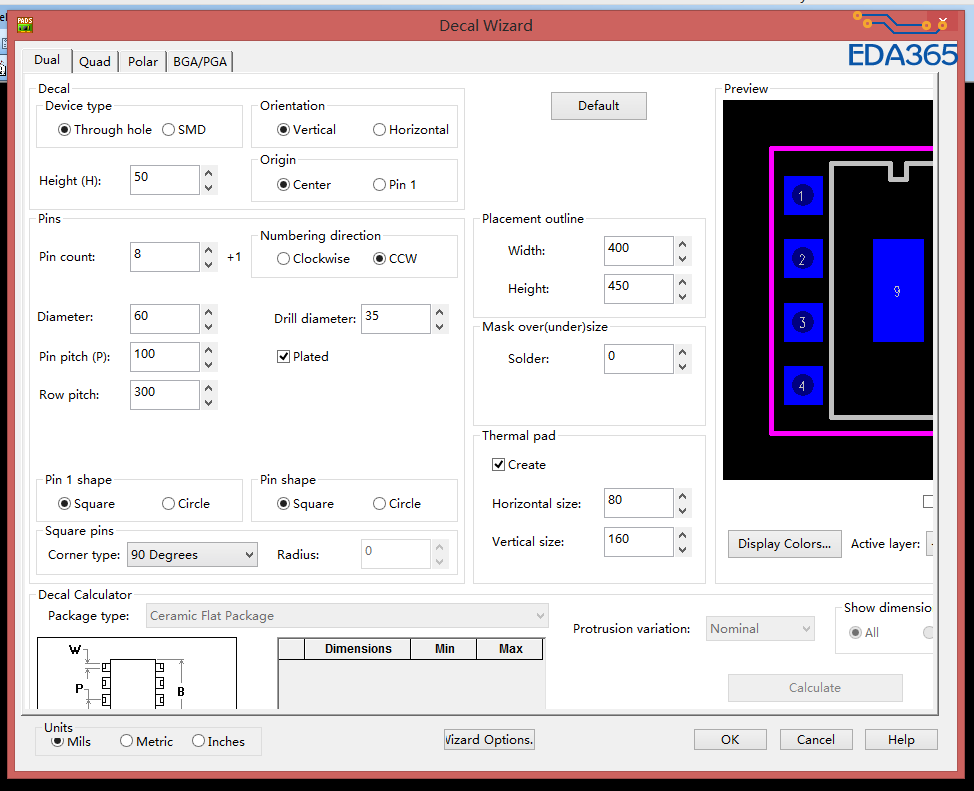The image size is (974, 791).
Task: Decrease Placement outline Height with down arrow
Action: point(683,296)
